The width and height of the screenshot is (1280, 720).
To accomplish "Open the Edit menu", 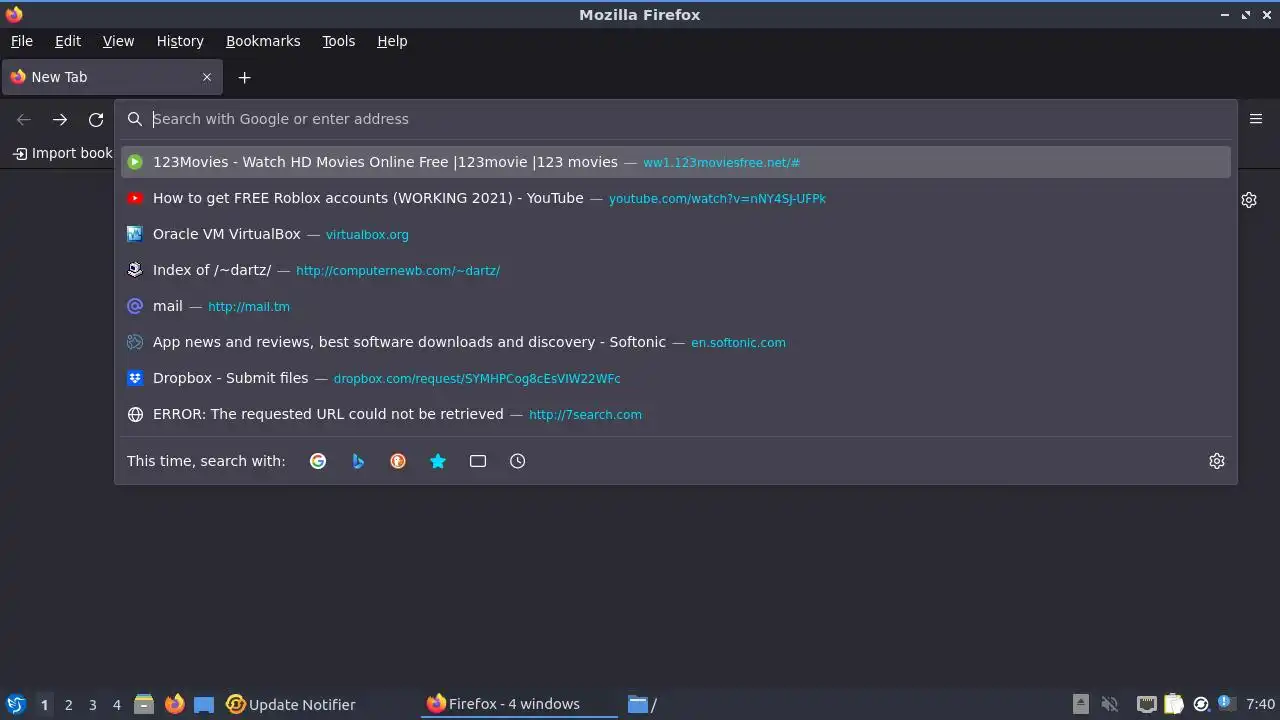I will pyautogui.click(x=68, y=41).
